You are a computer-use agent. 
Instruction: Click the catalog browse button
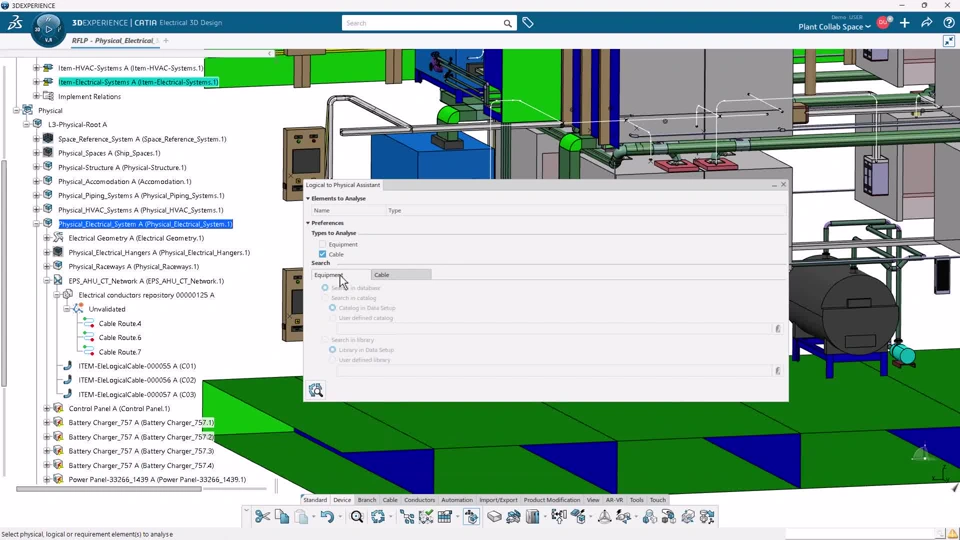coord(778,329)
